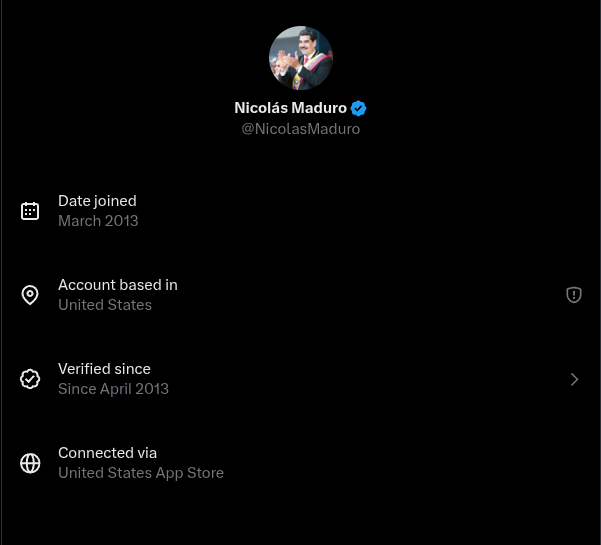
Task: Click the Since April 2013 text
Action: [113, 389]
